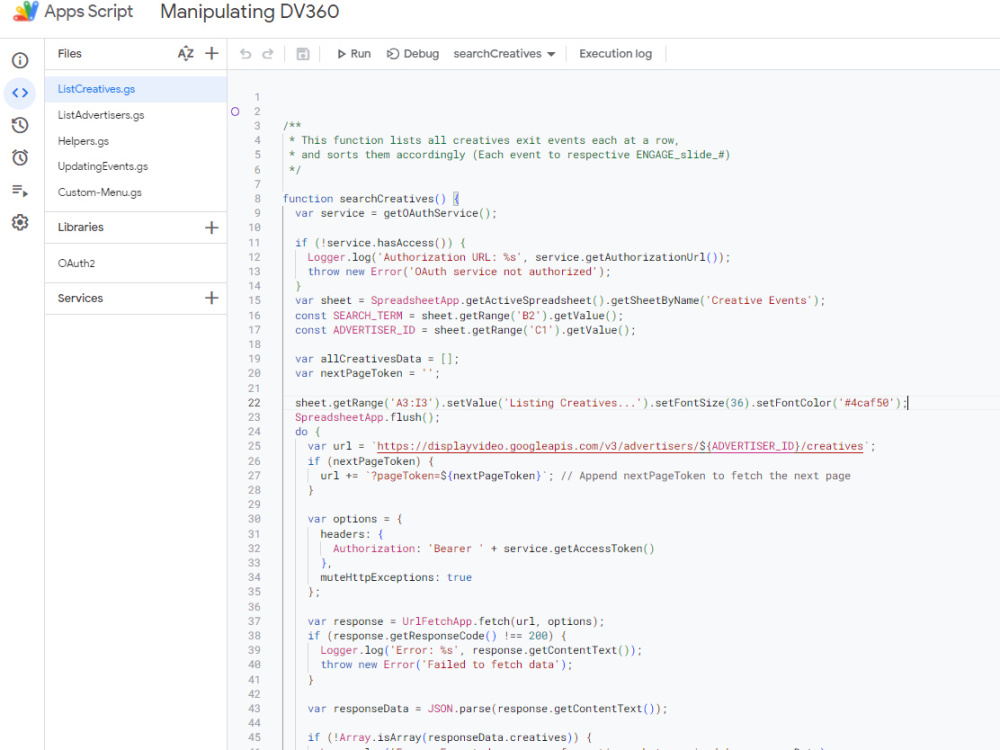Click 'var allCreativesData = [];' line
1000x750 pixels.
pyautogui.click(x=377, y=359)
